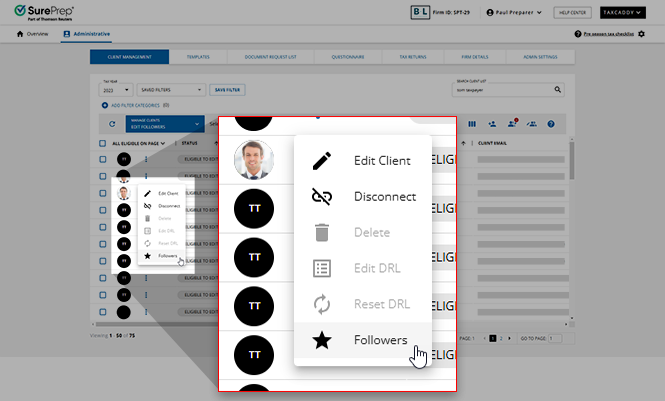Click the table's vertical scroll up arrow
The image size is (665, 401).
coord(572,139)
